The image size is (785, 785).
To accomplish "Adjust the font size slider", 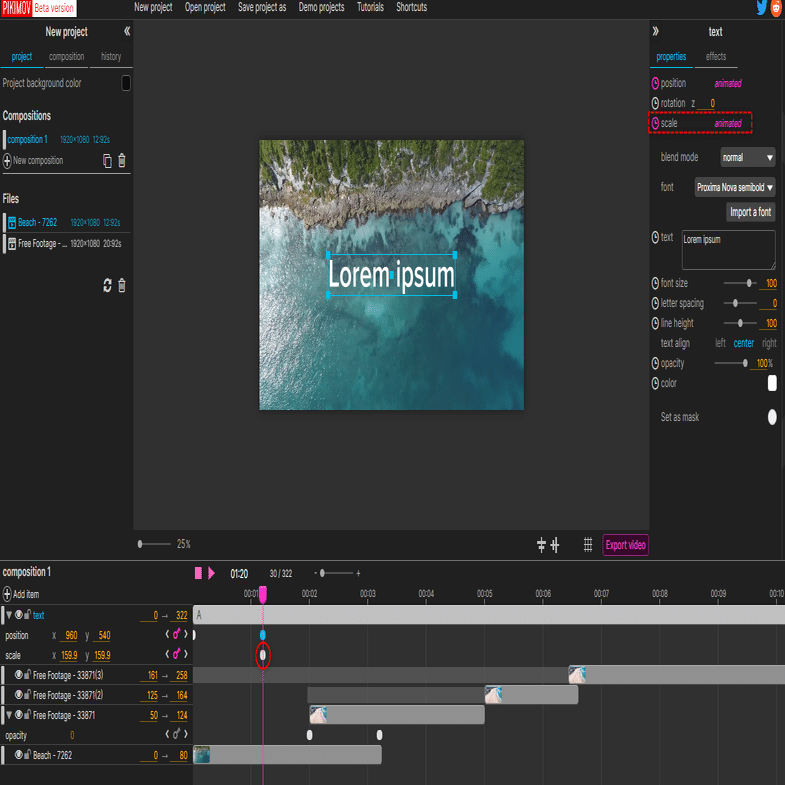I will 740,283.
